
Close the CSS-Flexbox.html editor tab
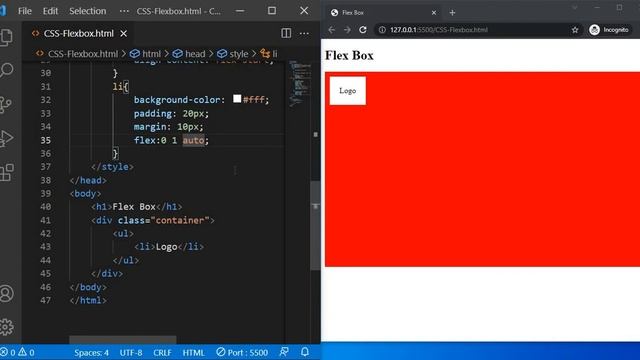(124, 34)
